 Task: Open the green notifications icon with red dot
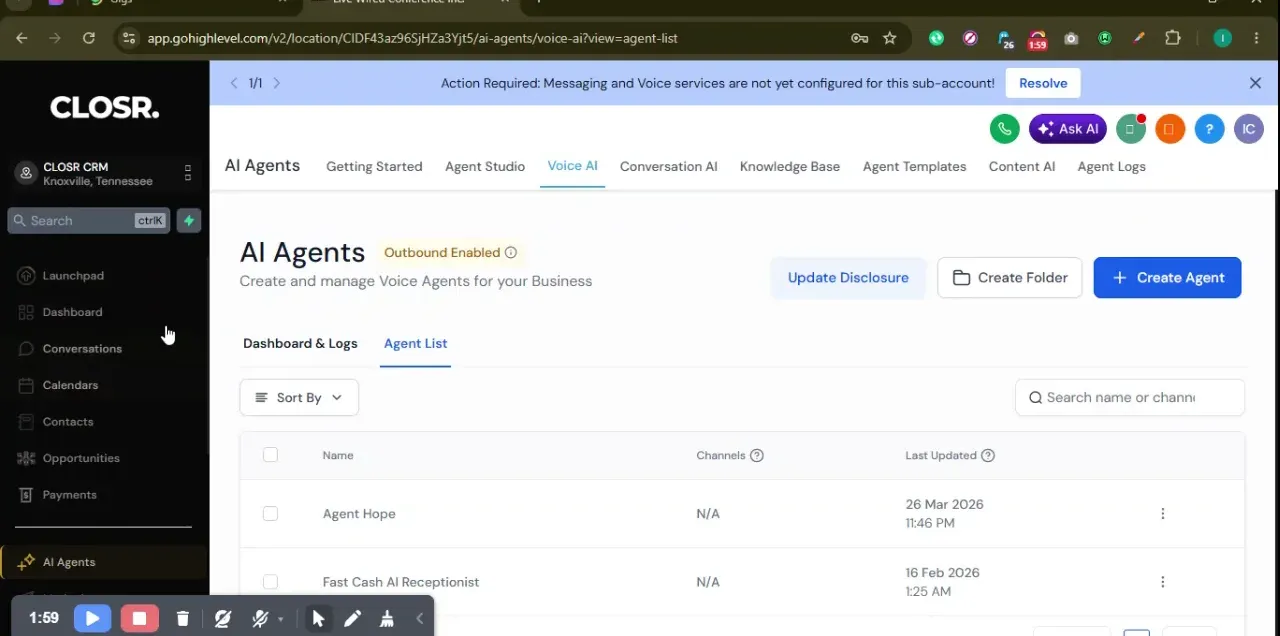point(1131,129)
